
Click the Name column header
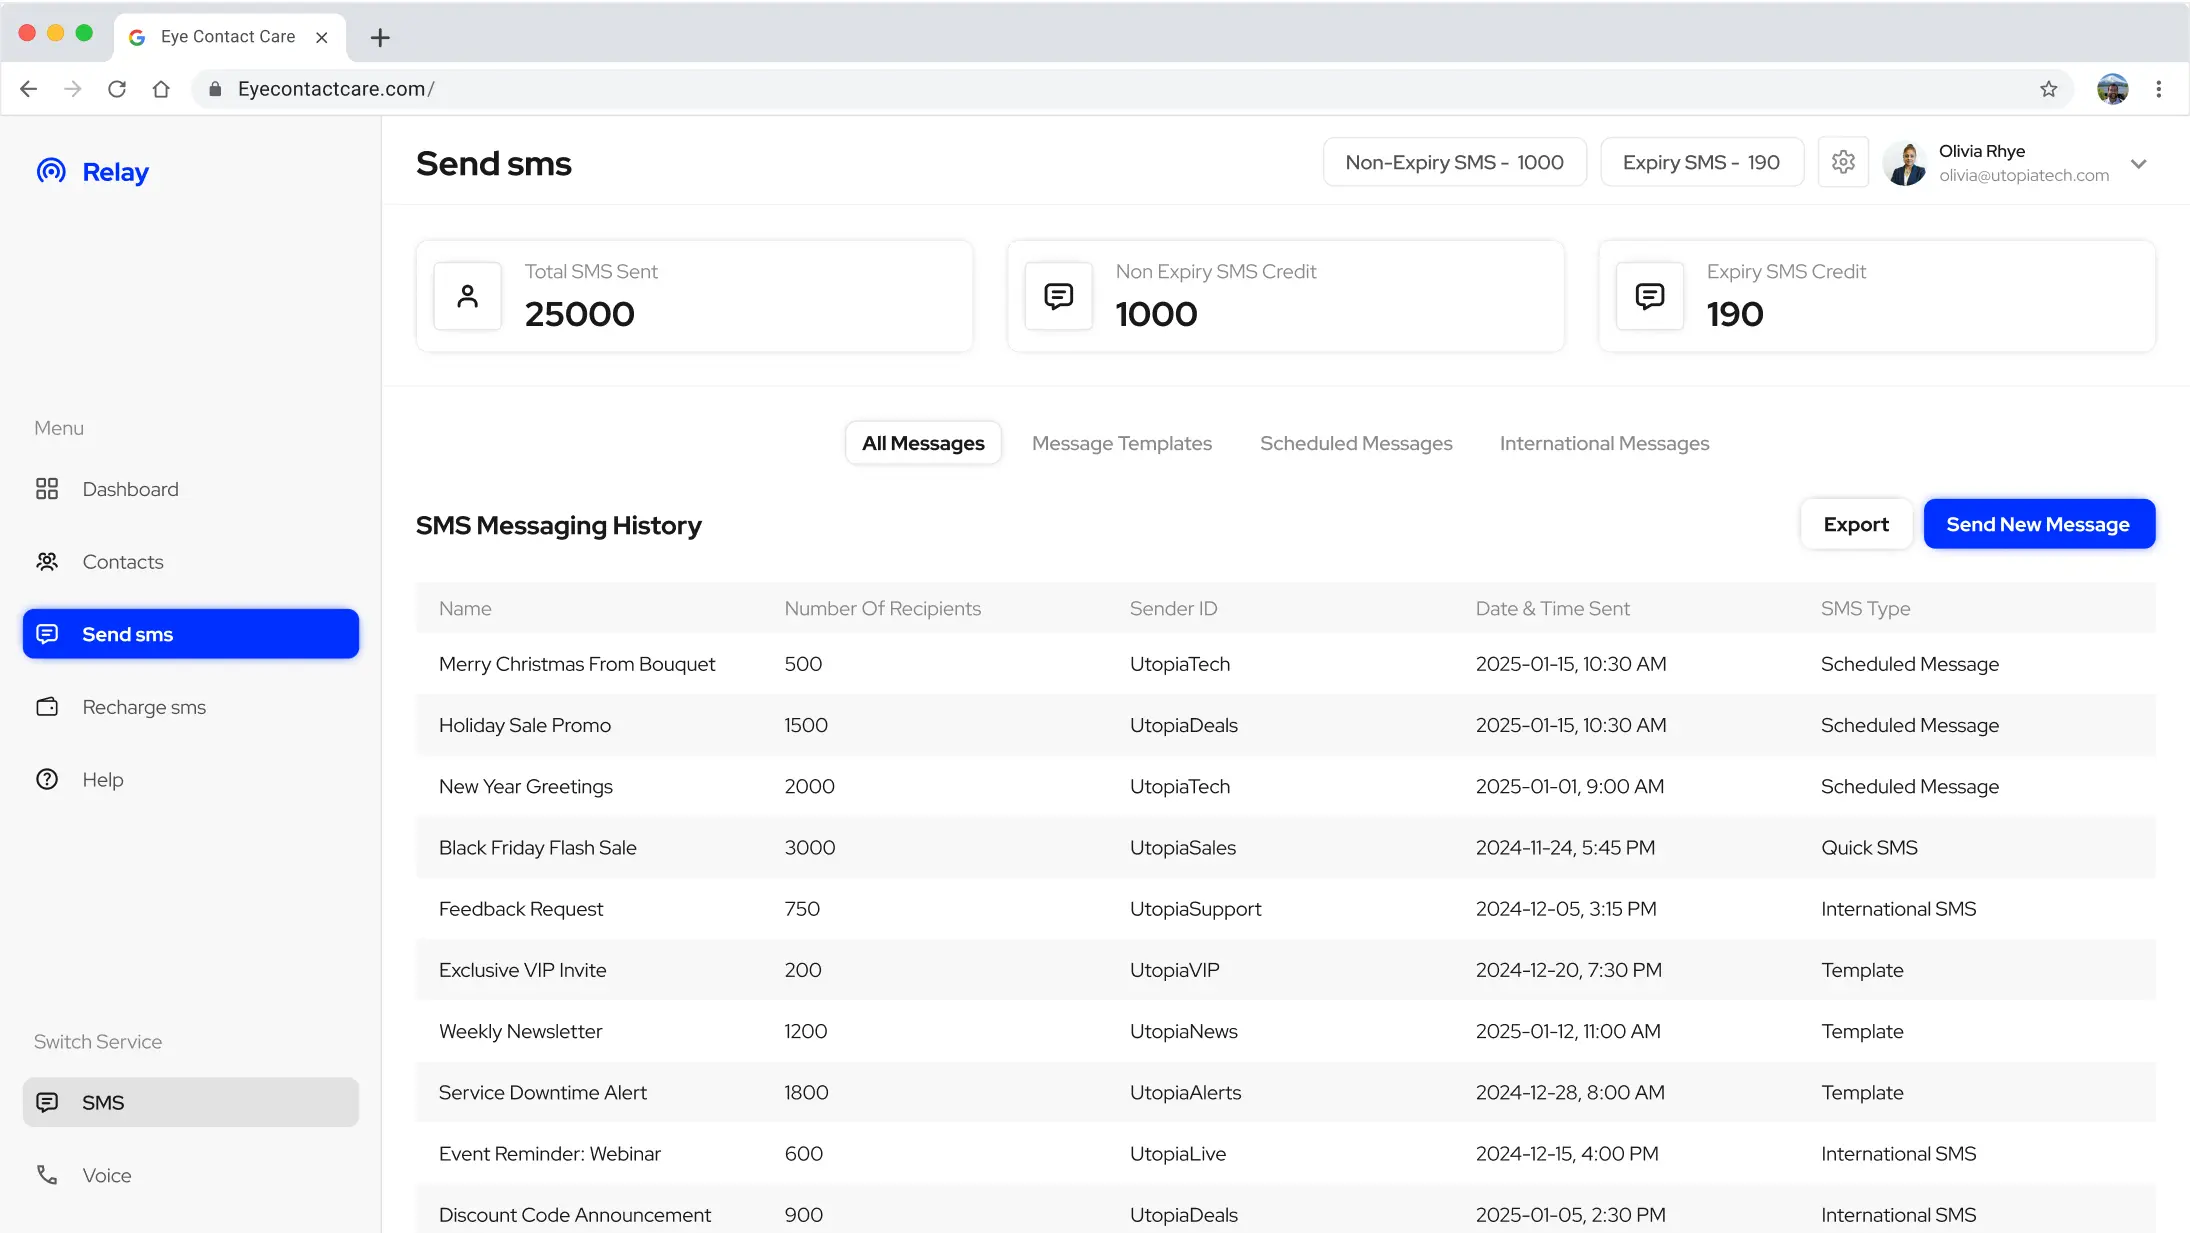tap(465, 608)
